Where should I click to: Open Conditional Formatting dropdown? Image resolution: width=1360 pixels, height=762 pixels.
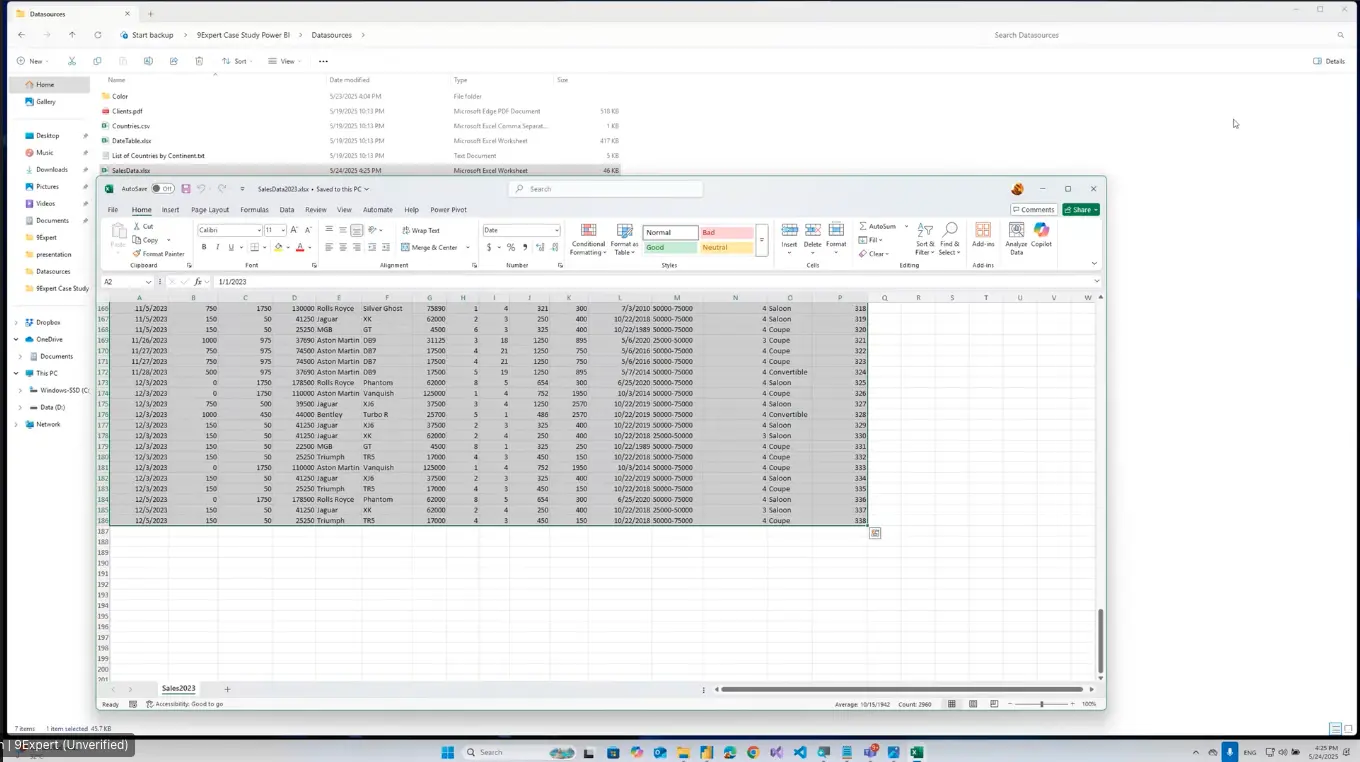588,240
